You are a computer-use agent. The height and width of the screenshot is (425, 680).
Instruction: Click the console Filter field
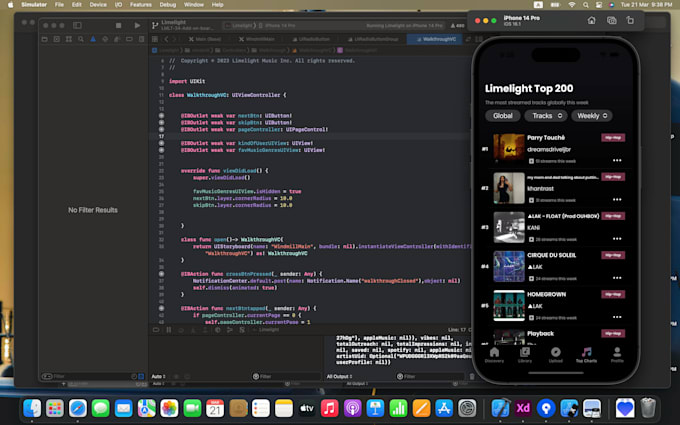[x=430, y=376]
